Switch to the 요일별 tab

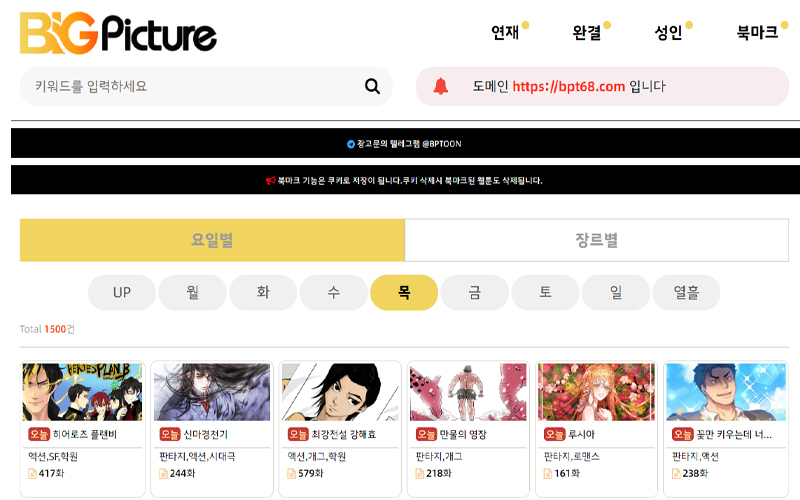212,240
